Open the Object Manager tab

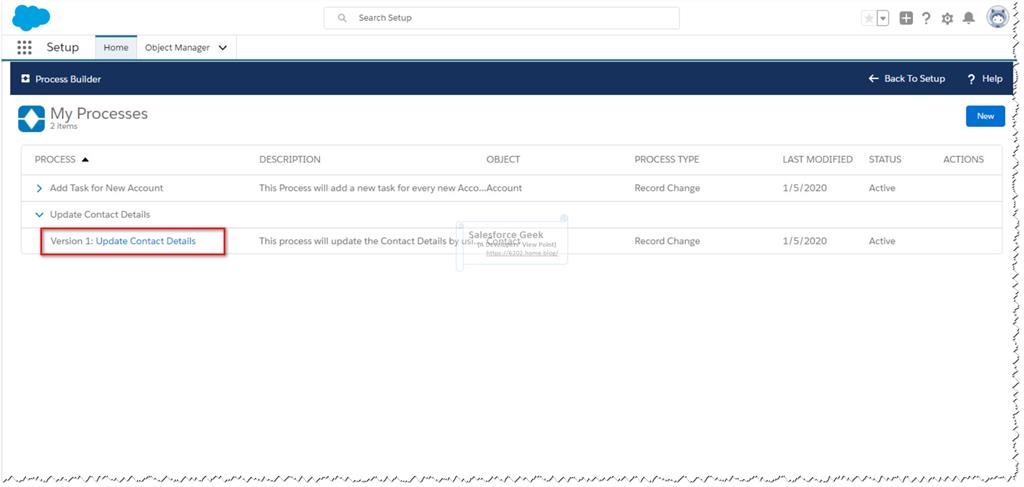pyautogui.click(x=177, y=48)
